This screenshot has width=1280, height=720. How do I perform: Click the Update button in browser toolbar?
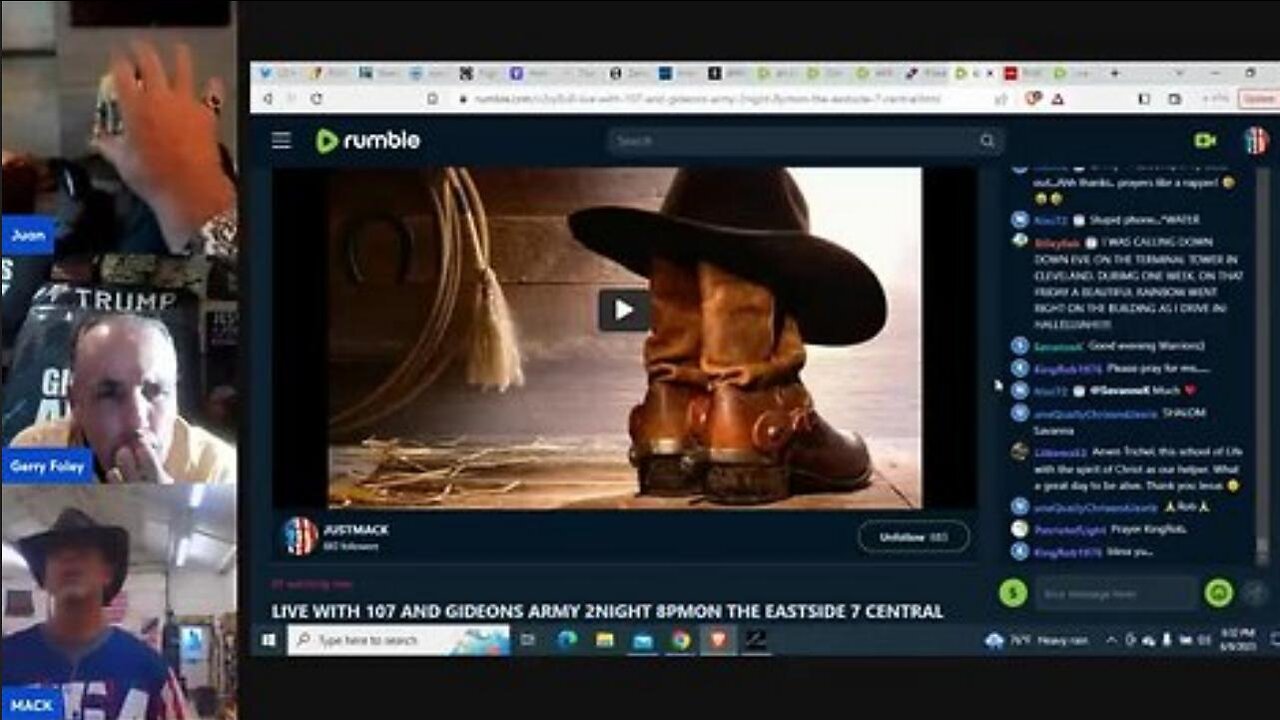tap(1259, 99)
